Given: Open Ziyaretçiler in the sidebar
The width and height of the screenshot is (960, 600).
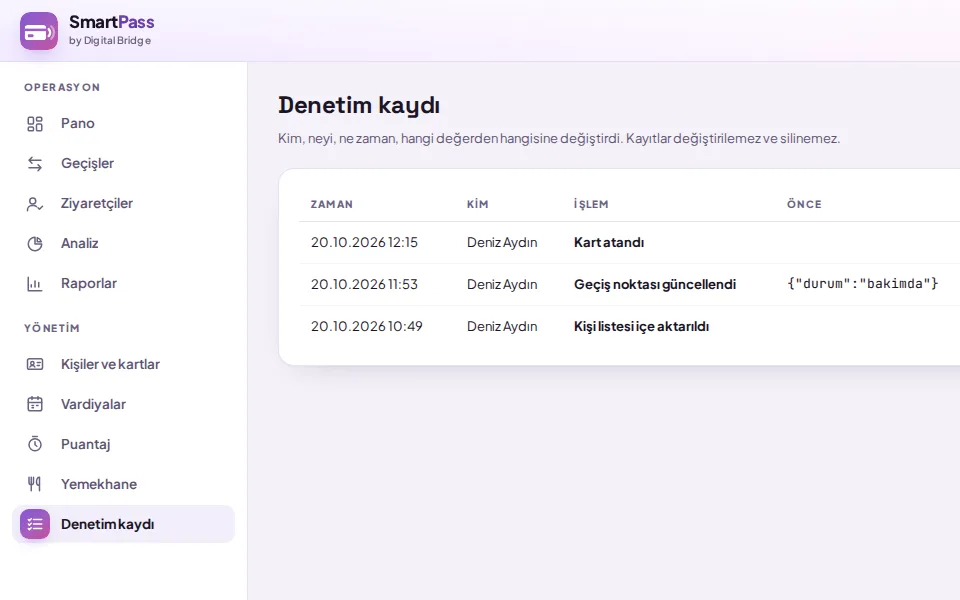Looking at the screenshot, I should [123, 203].
